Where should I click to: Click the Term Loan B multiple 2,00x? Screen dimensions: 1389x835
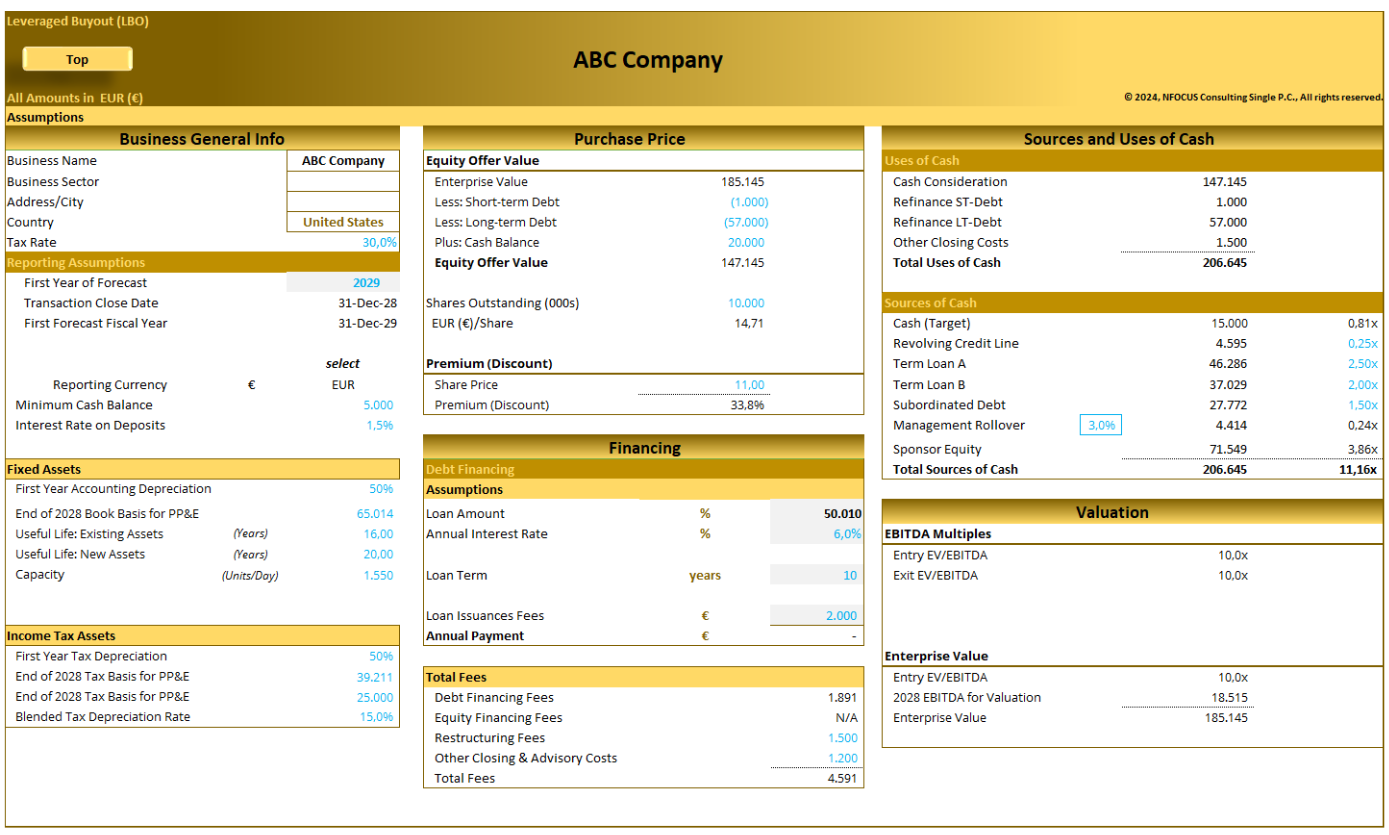(1362, 385)
